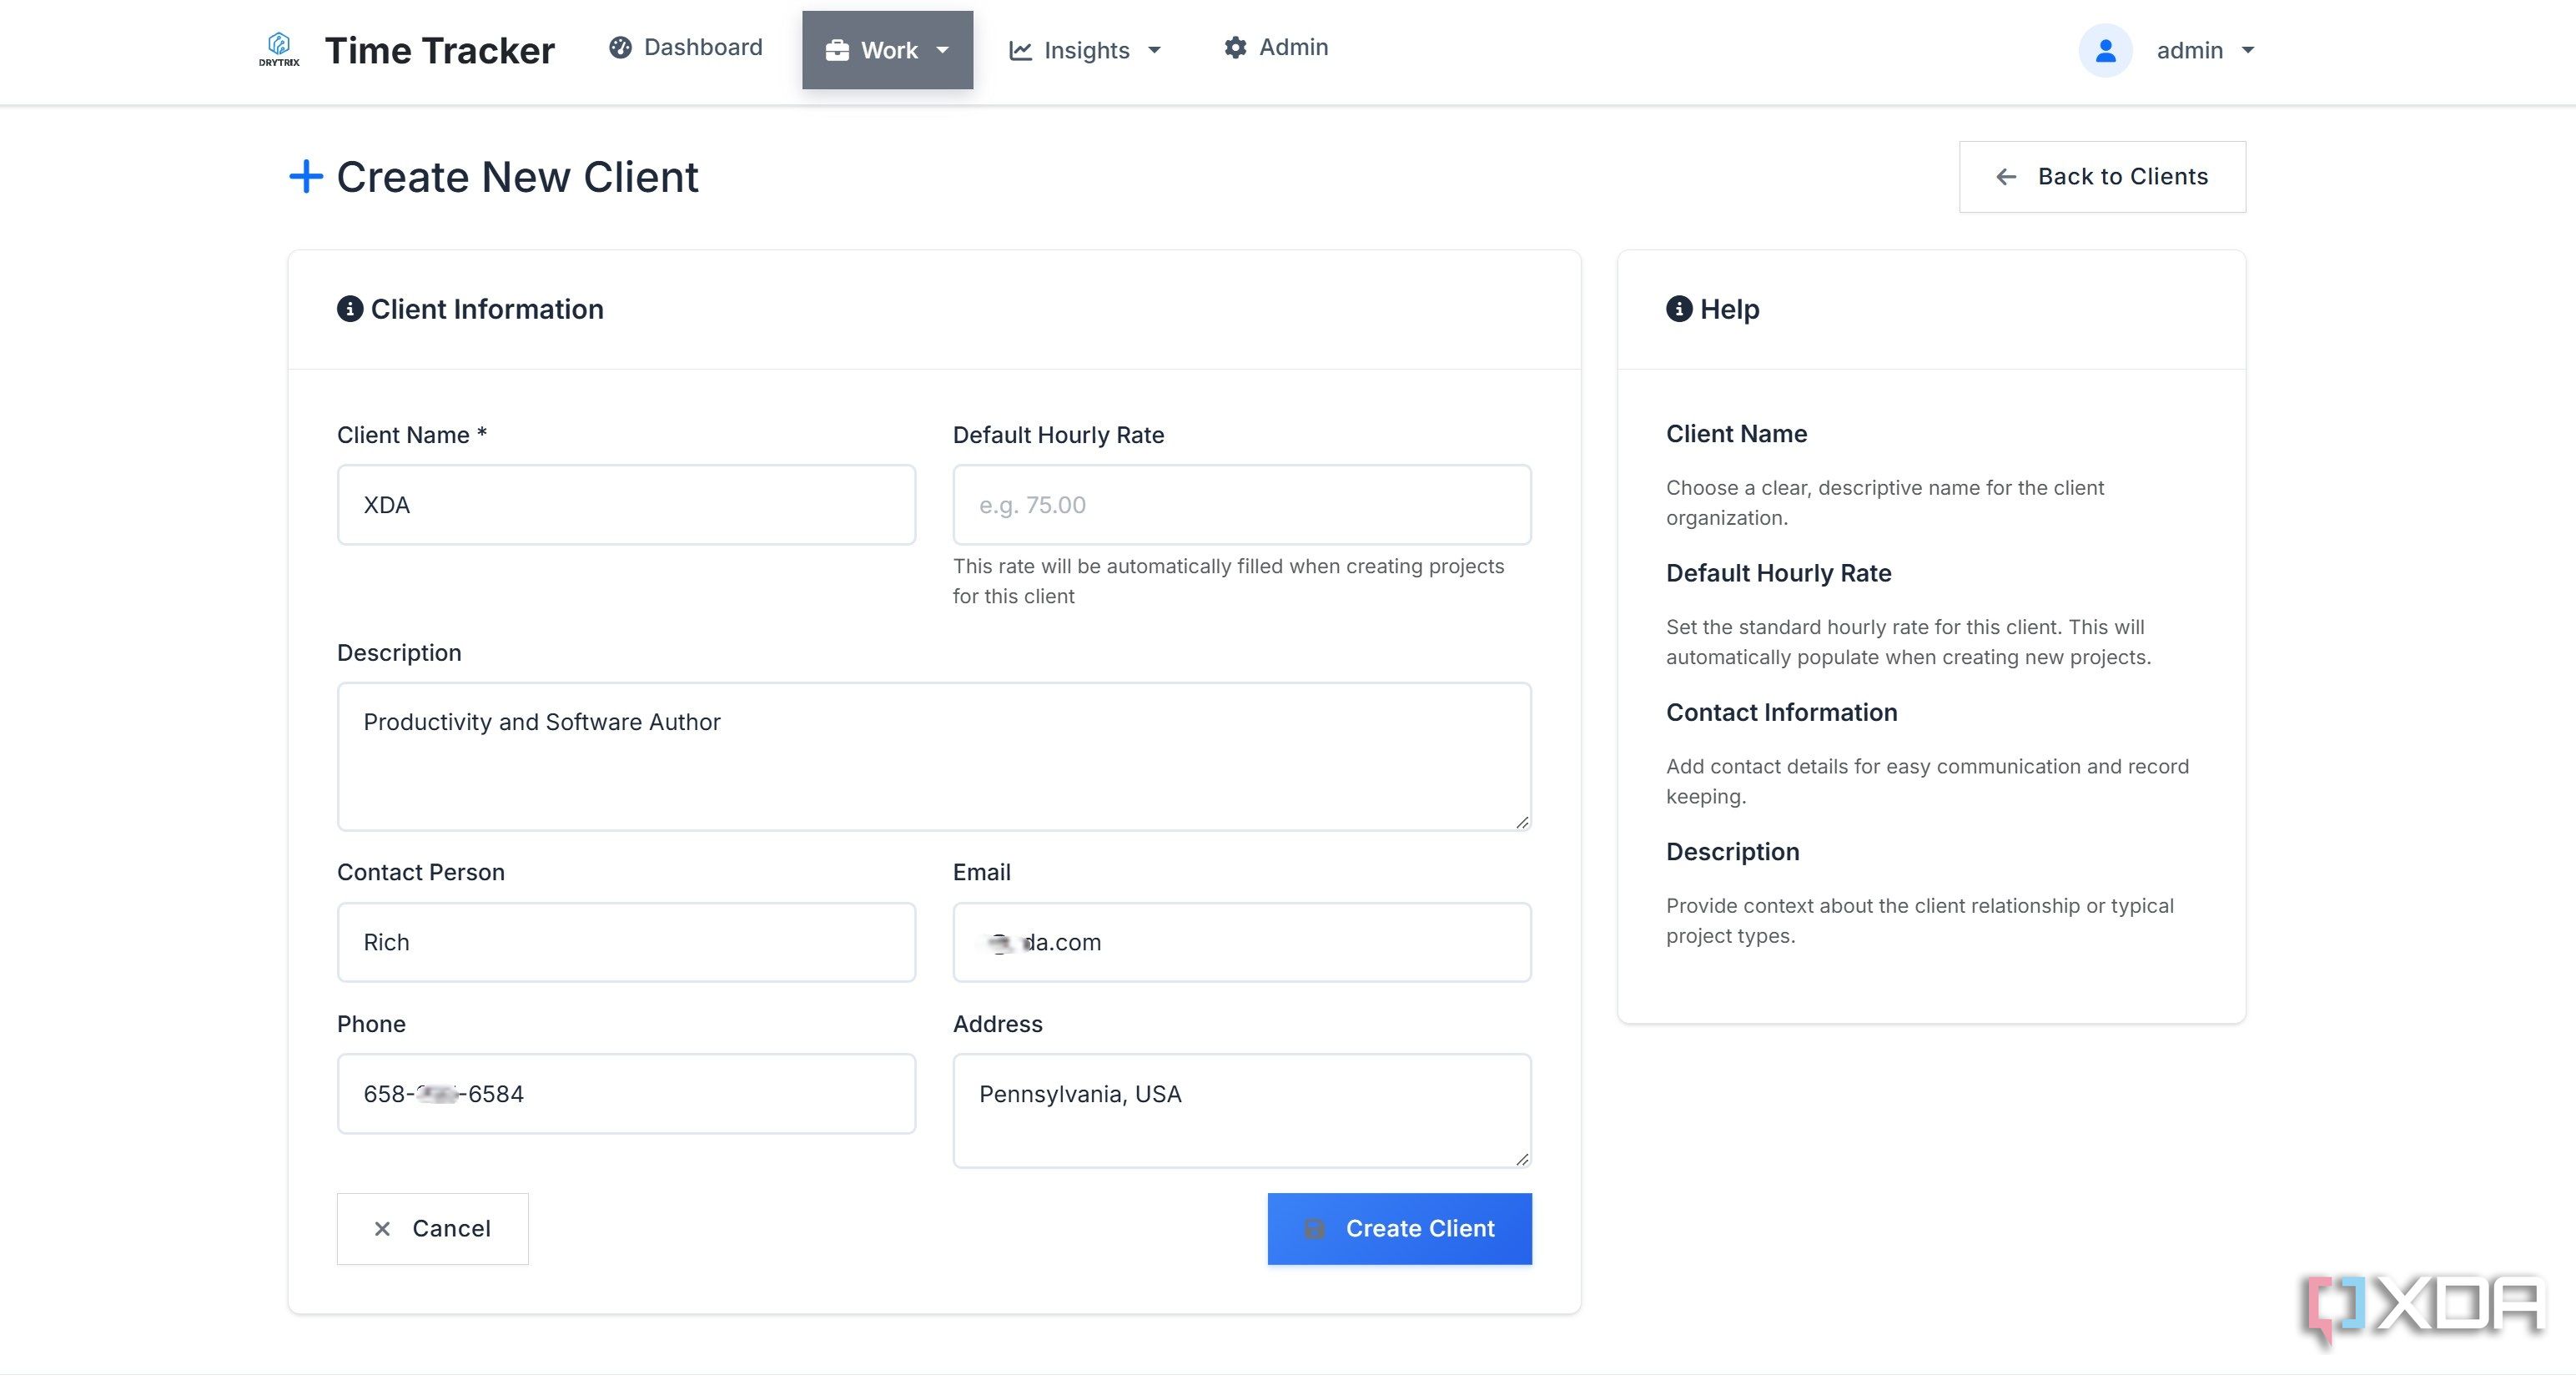Focus the Email input field
Viewport: 2576px width, 1380px height.
click(x=1242, y=943)
